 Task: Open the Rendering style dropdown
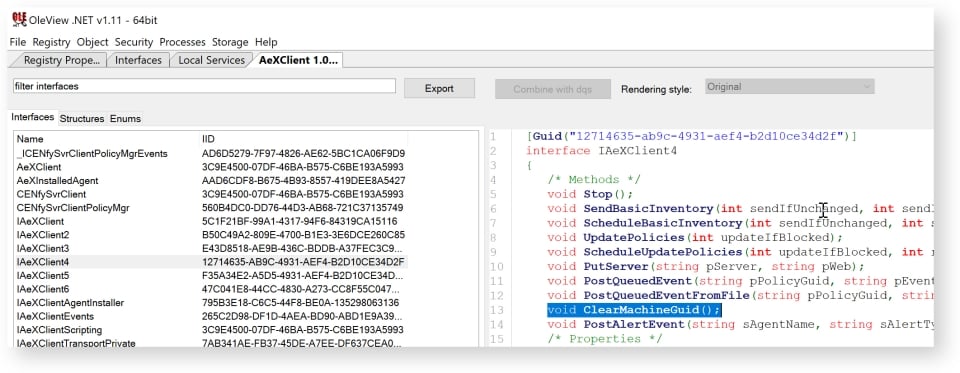pos(789,87)
